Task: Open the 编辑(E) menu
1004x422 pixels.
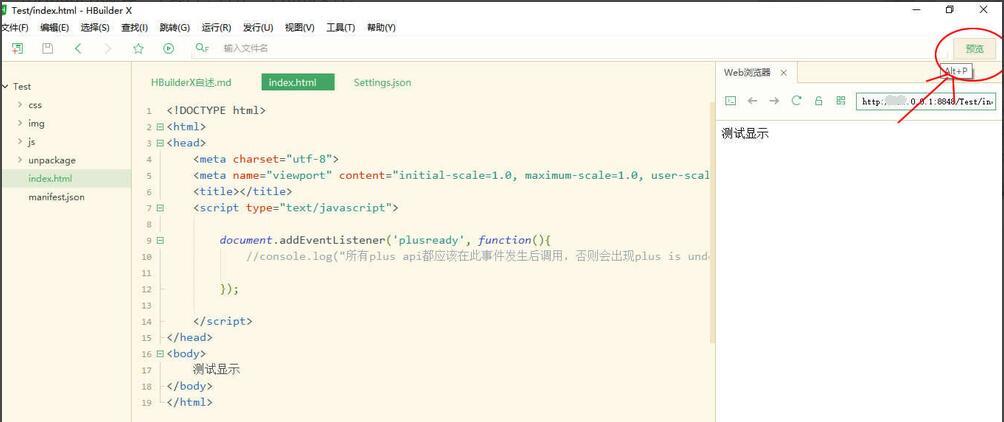Action: click(54, 28)
